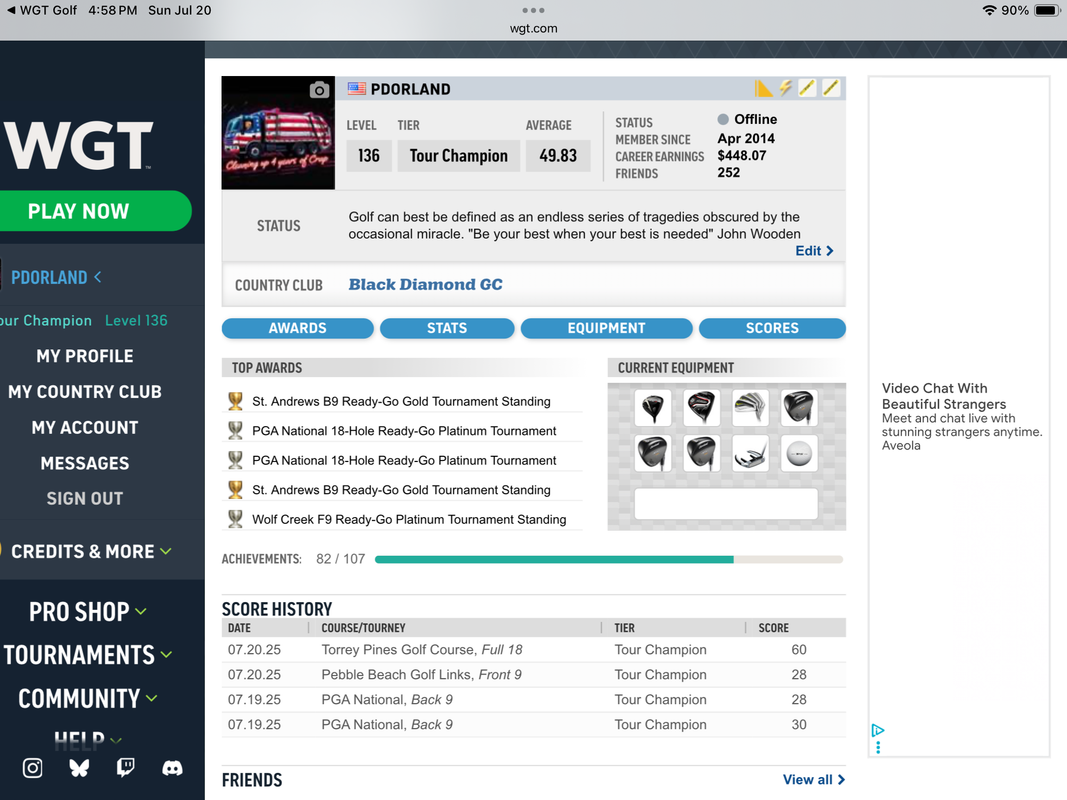The image size is (1067, 800).
Task: Switch to the Scores tab
Action: pos(772,328)
